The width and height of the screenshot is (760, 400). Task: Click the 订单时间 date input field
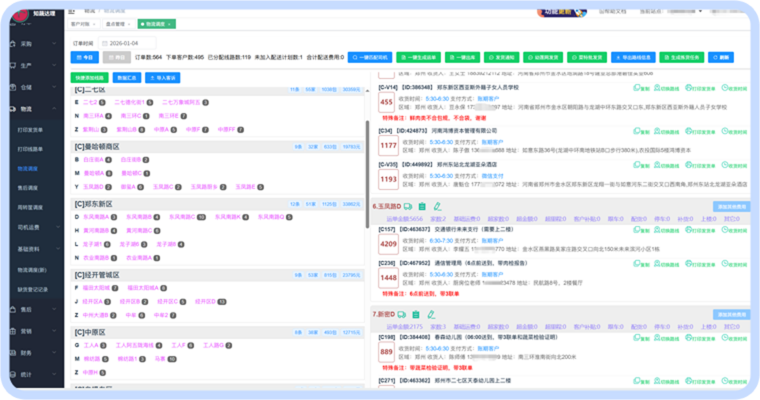(130, 43)
